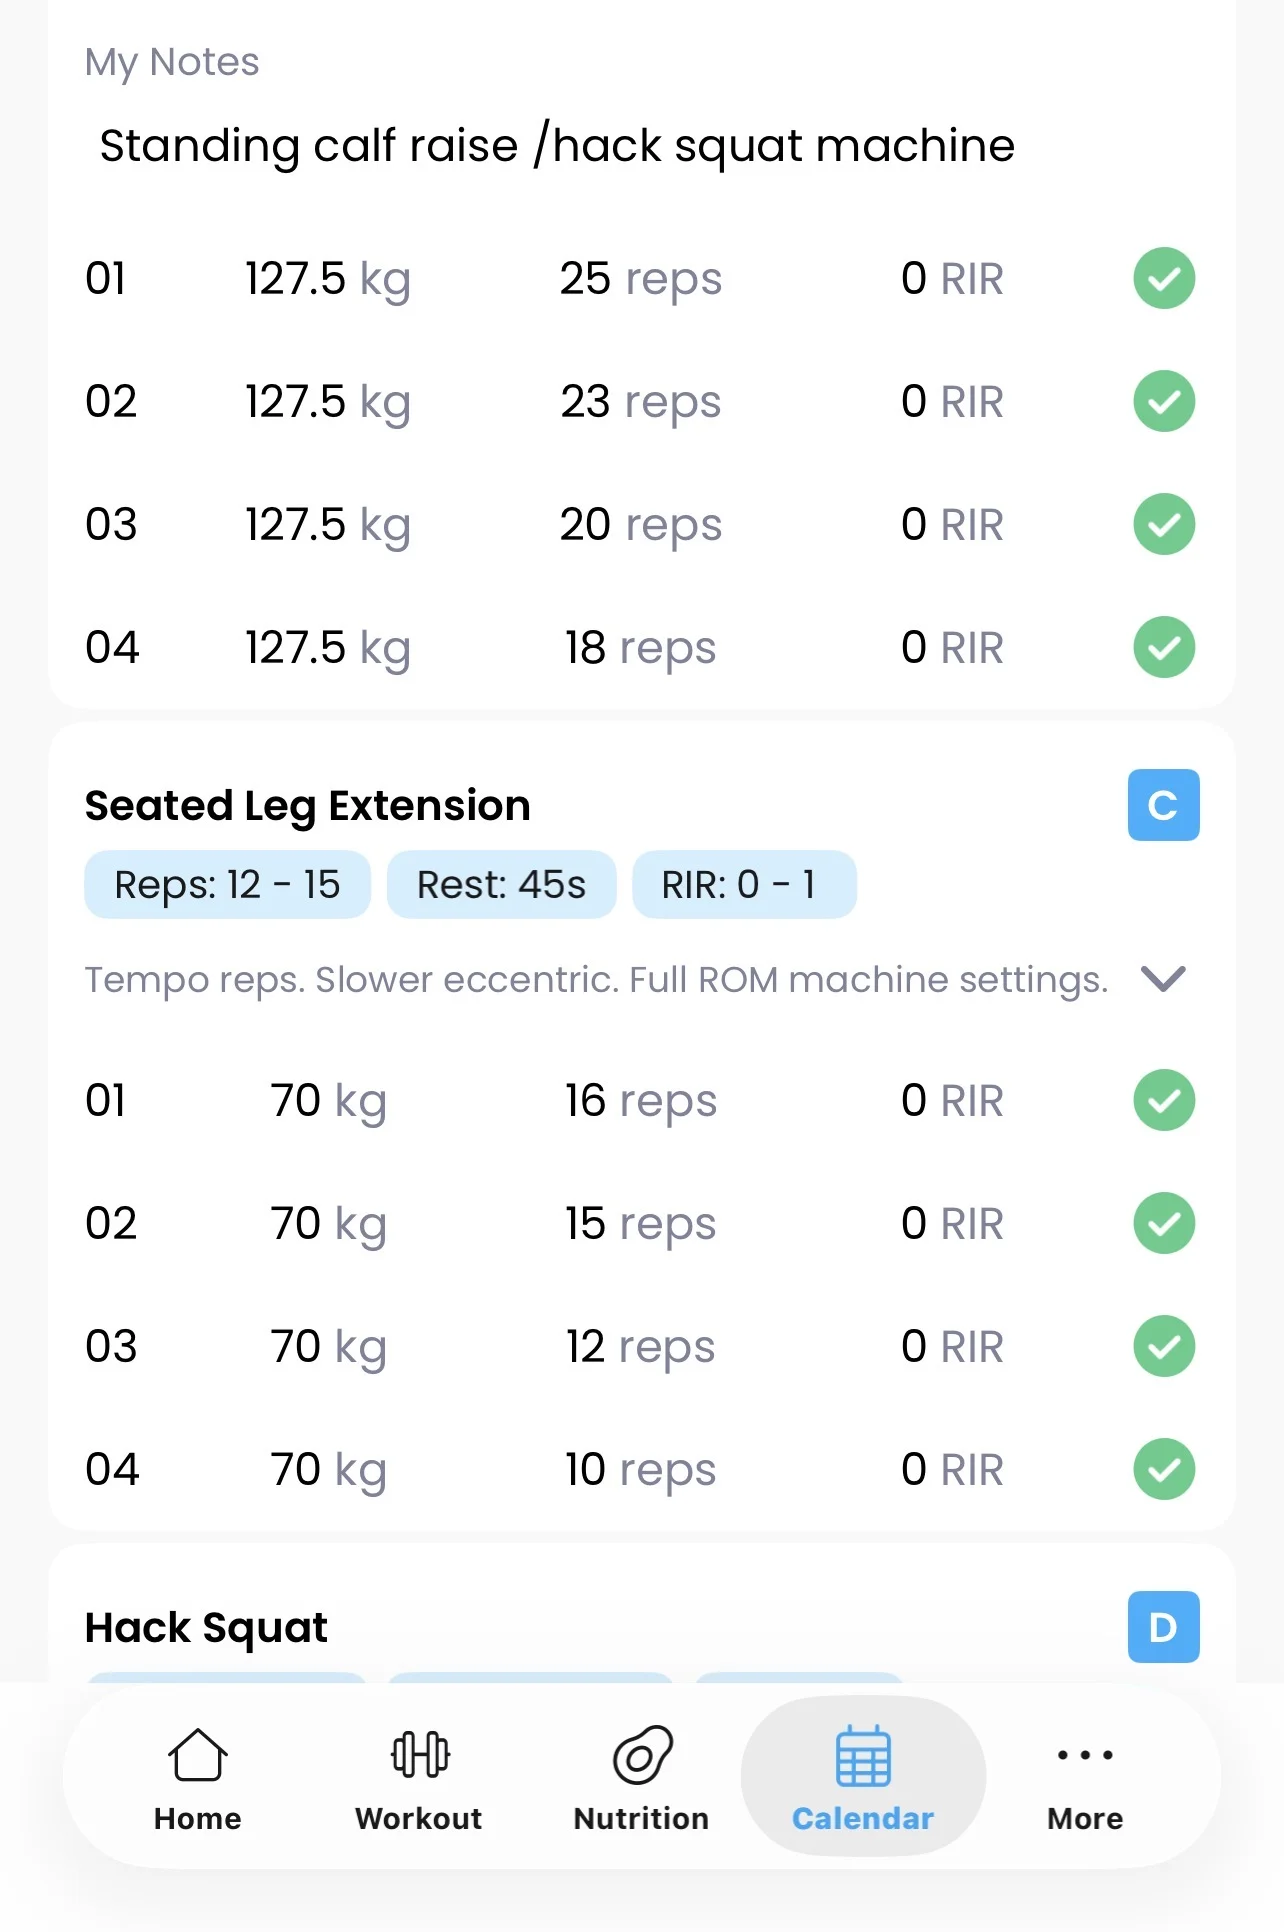Edit 16 reps value in Leg Extension set 01
Screen dimensions: 1284x1932
(x=640, y=1101)
